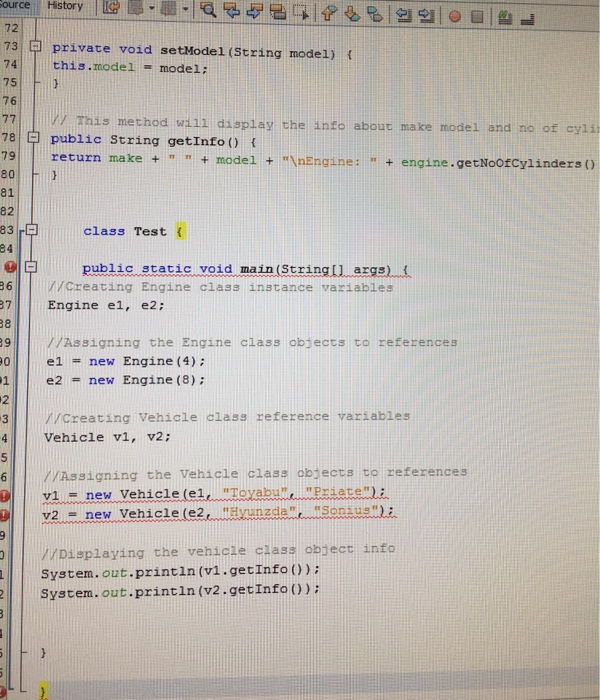
Task: Click error glyph beside main method line
Action: 10,267
